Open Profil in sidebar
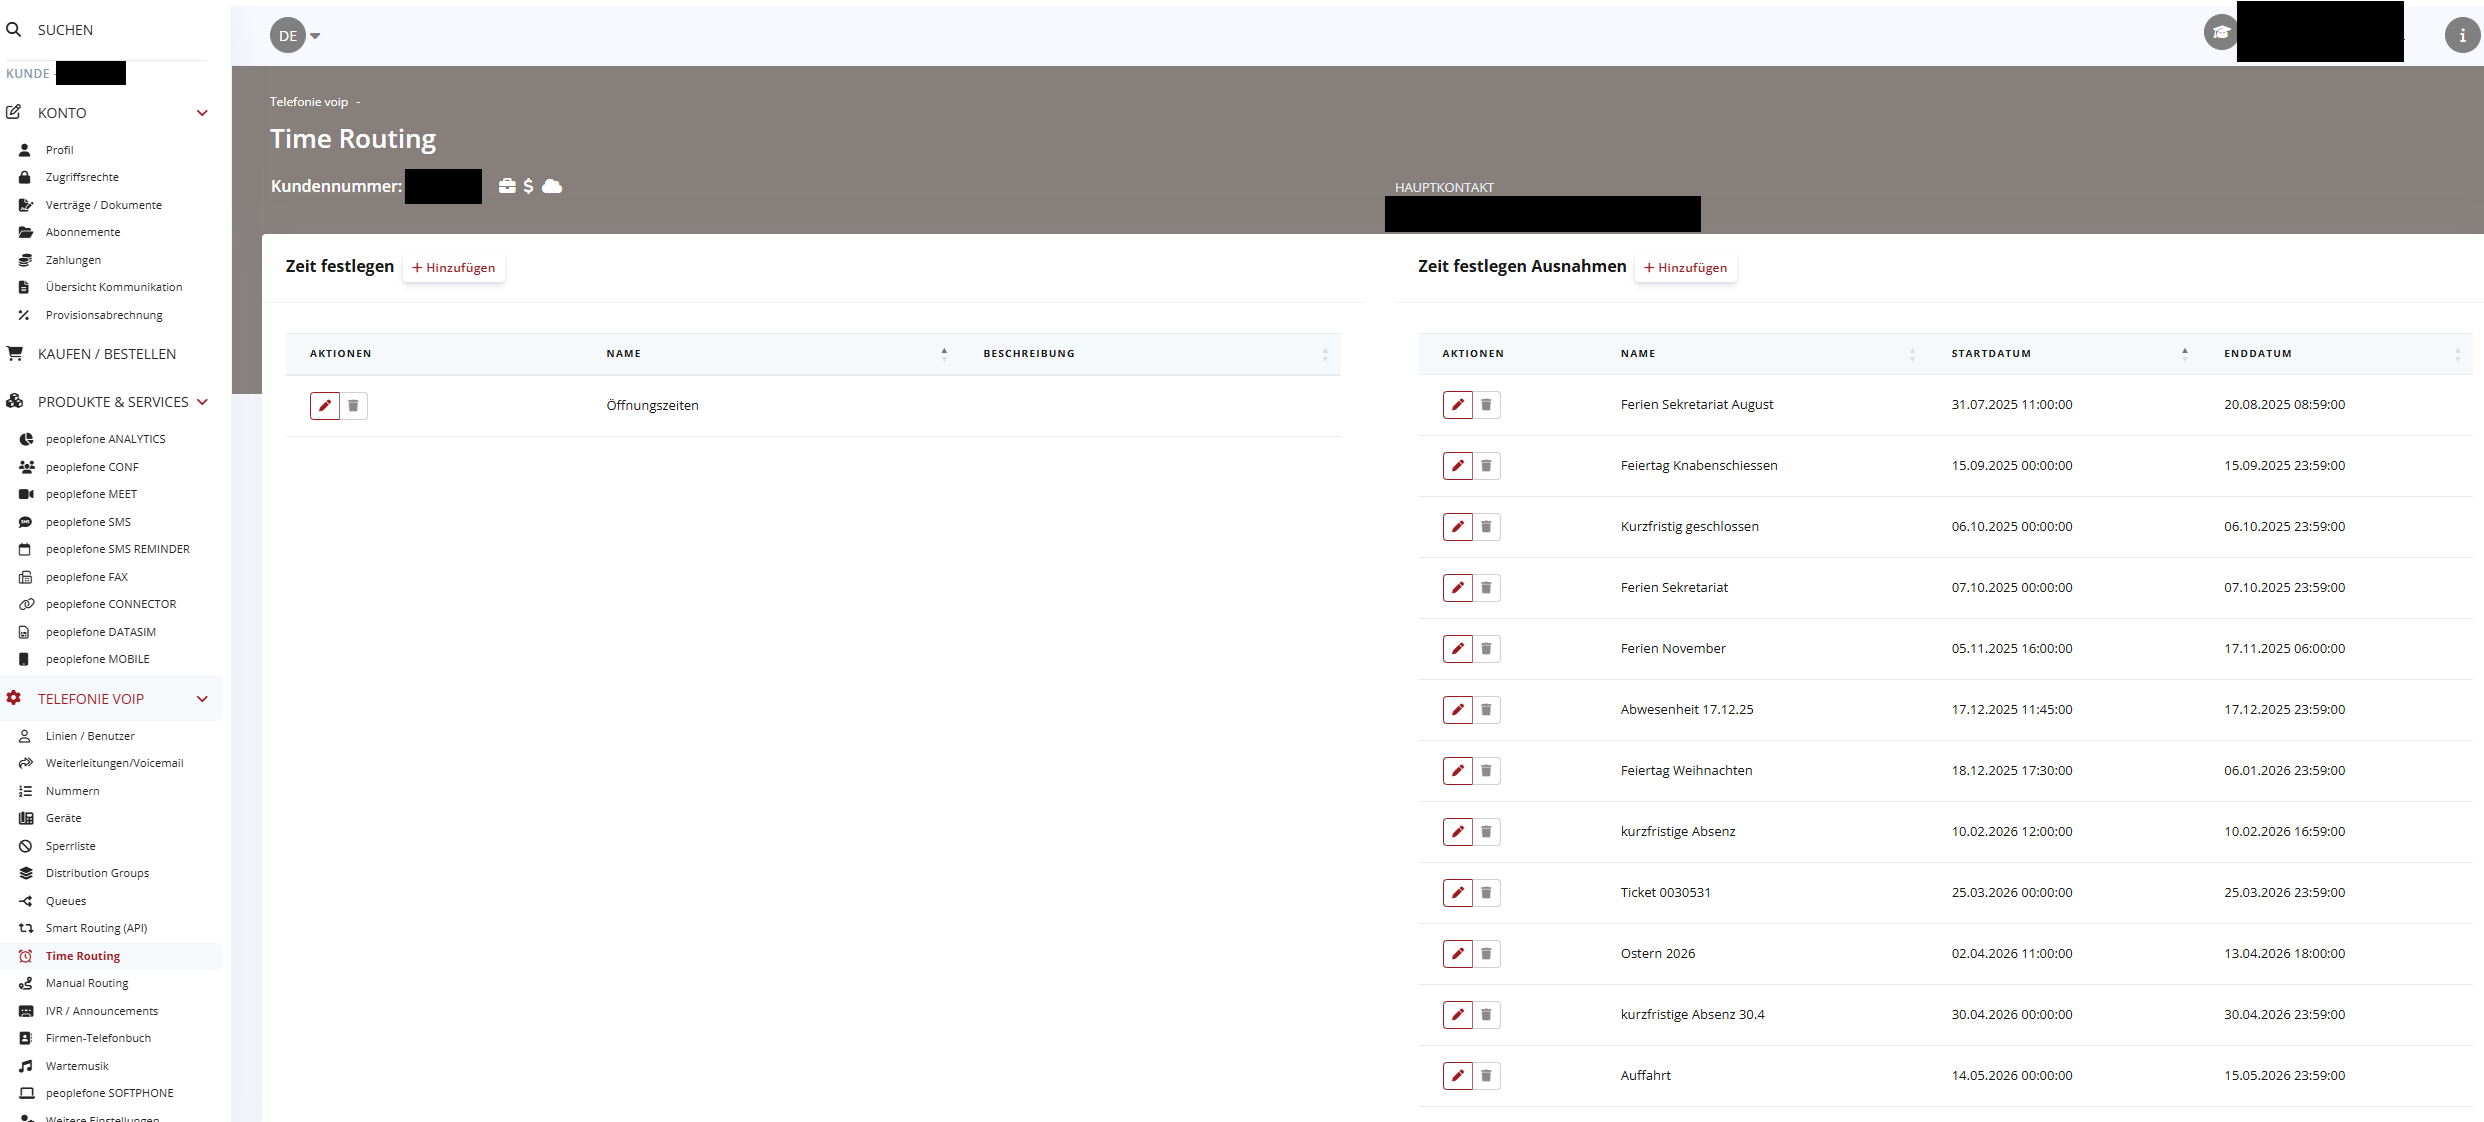2484x1122 pixels. (x=60, y=150)
